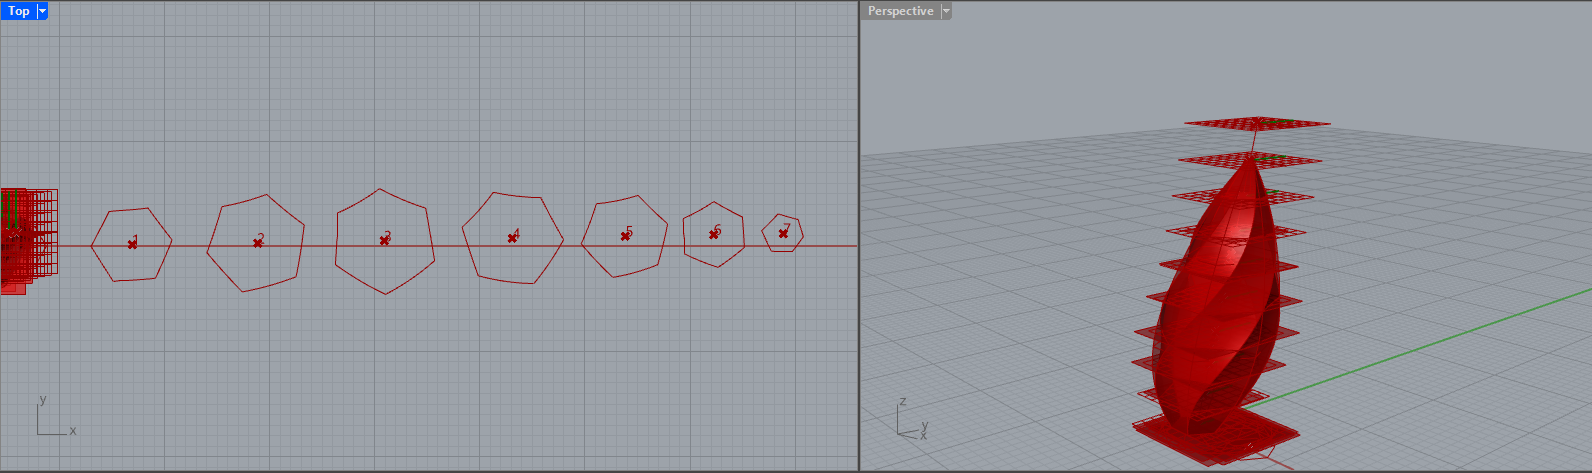
Task: Select the topmost red grid plane in Perspective
Action: (x=1258, y=124)
